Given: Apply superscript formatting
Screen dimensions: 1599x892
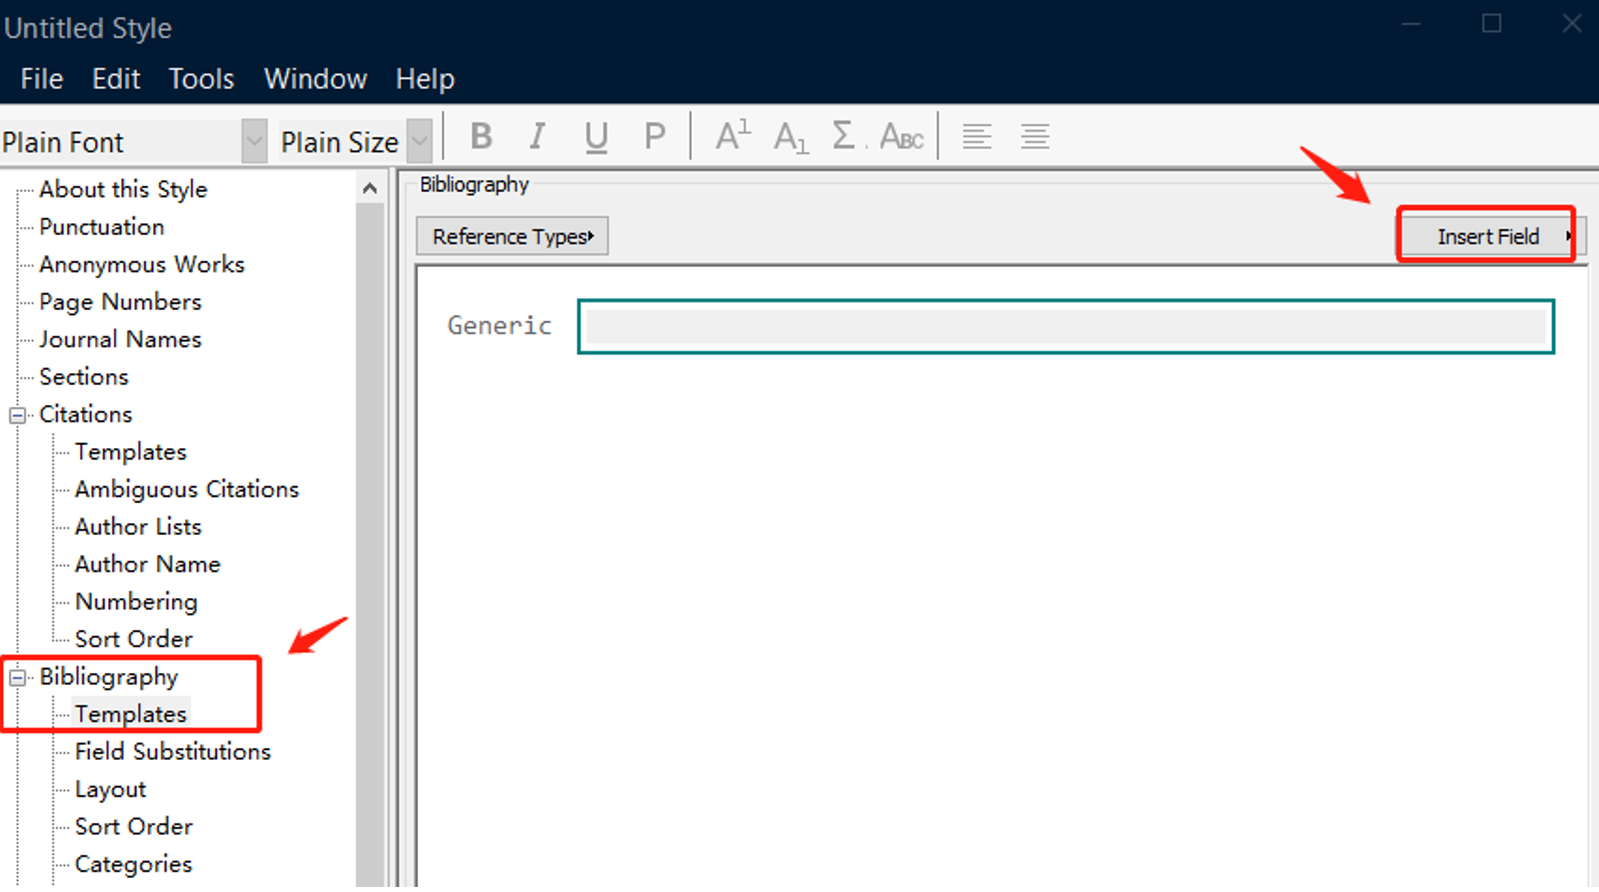Looking at the screenshot, I should pyautogui.click(x=732, y=136).
